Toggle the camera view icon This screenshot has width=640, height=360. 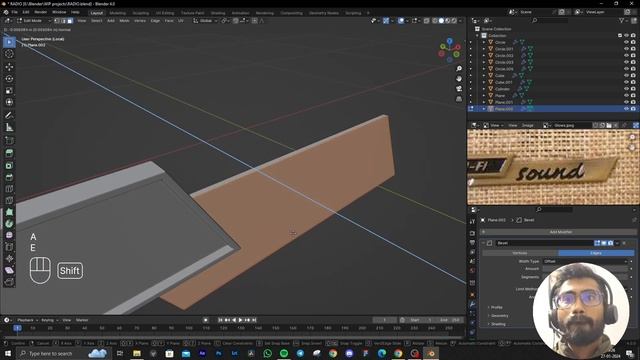[x=459, y=89]
